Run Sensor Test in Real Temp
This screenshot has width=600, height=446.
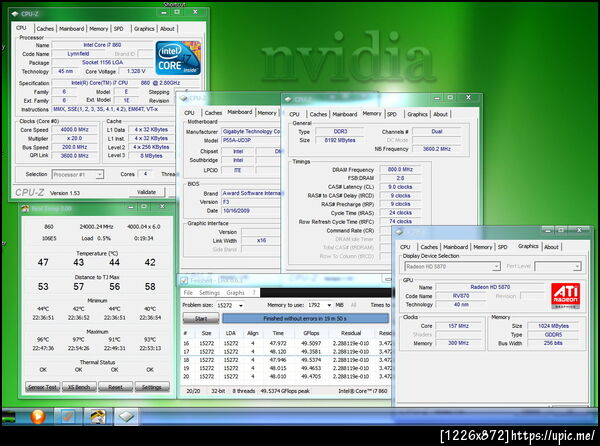[x=42, y=387]
